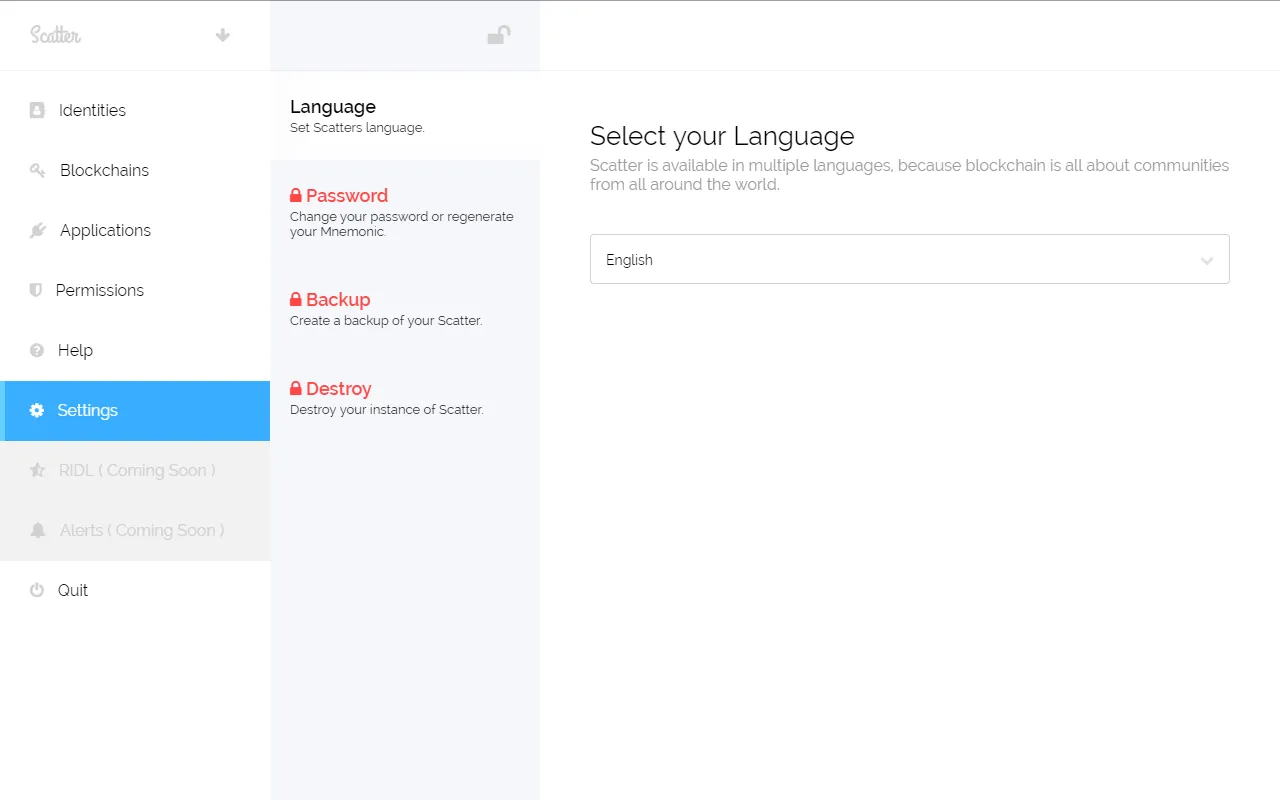
Task: Click the down arrow icon beside Scatter logo
Action: click(223, 35)
